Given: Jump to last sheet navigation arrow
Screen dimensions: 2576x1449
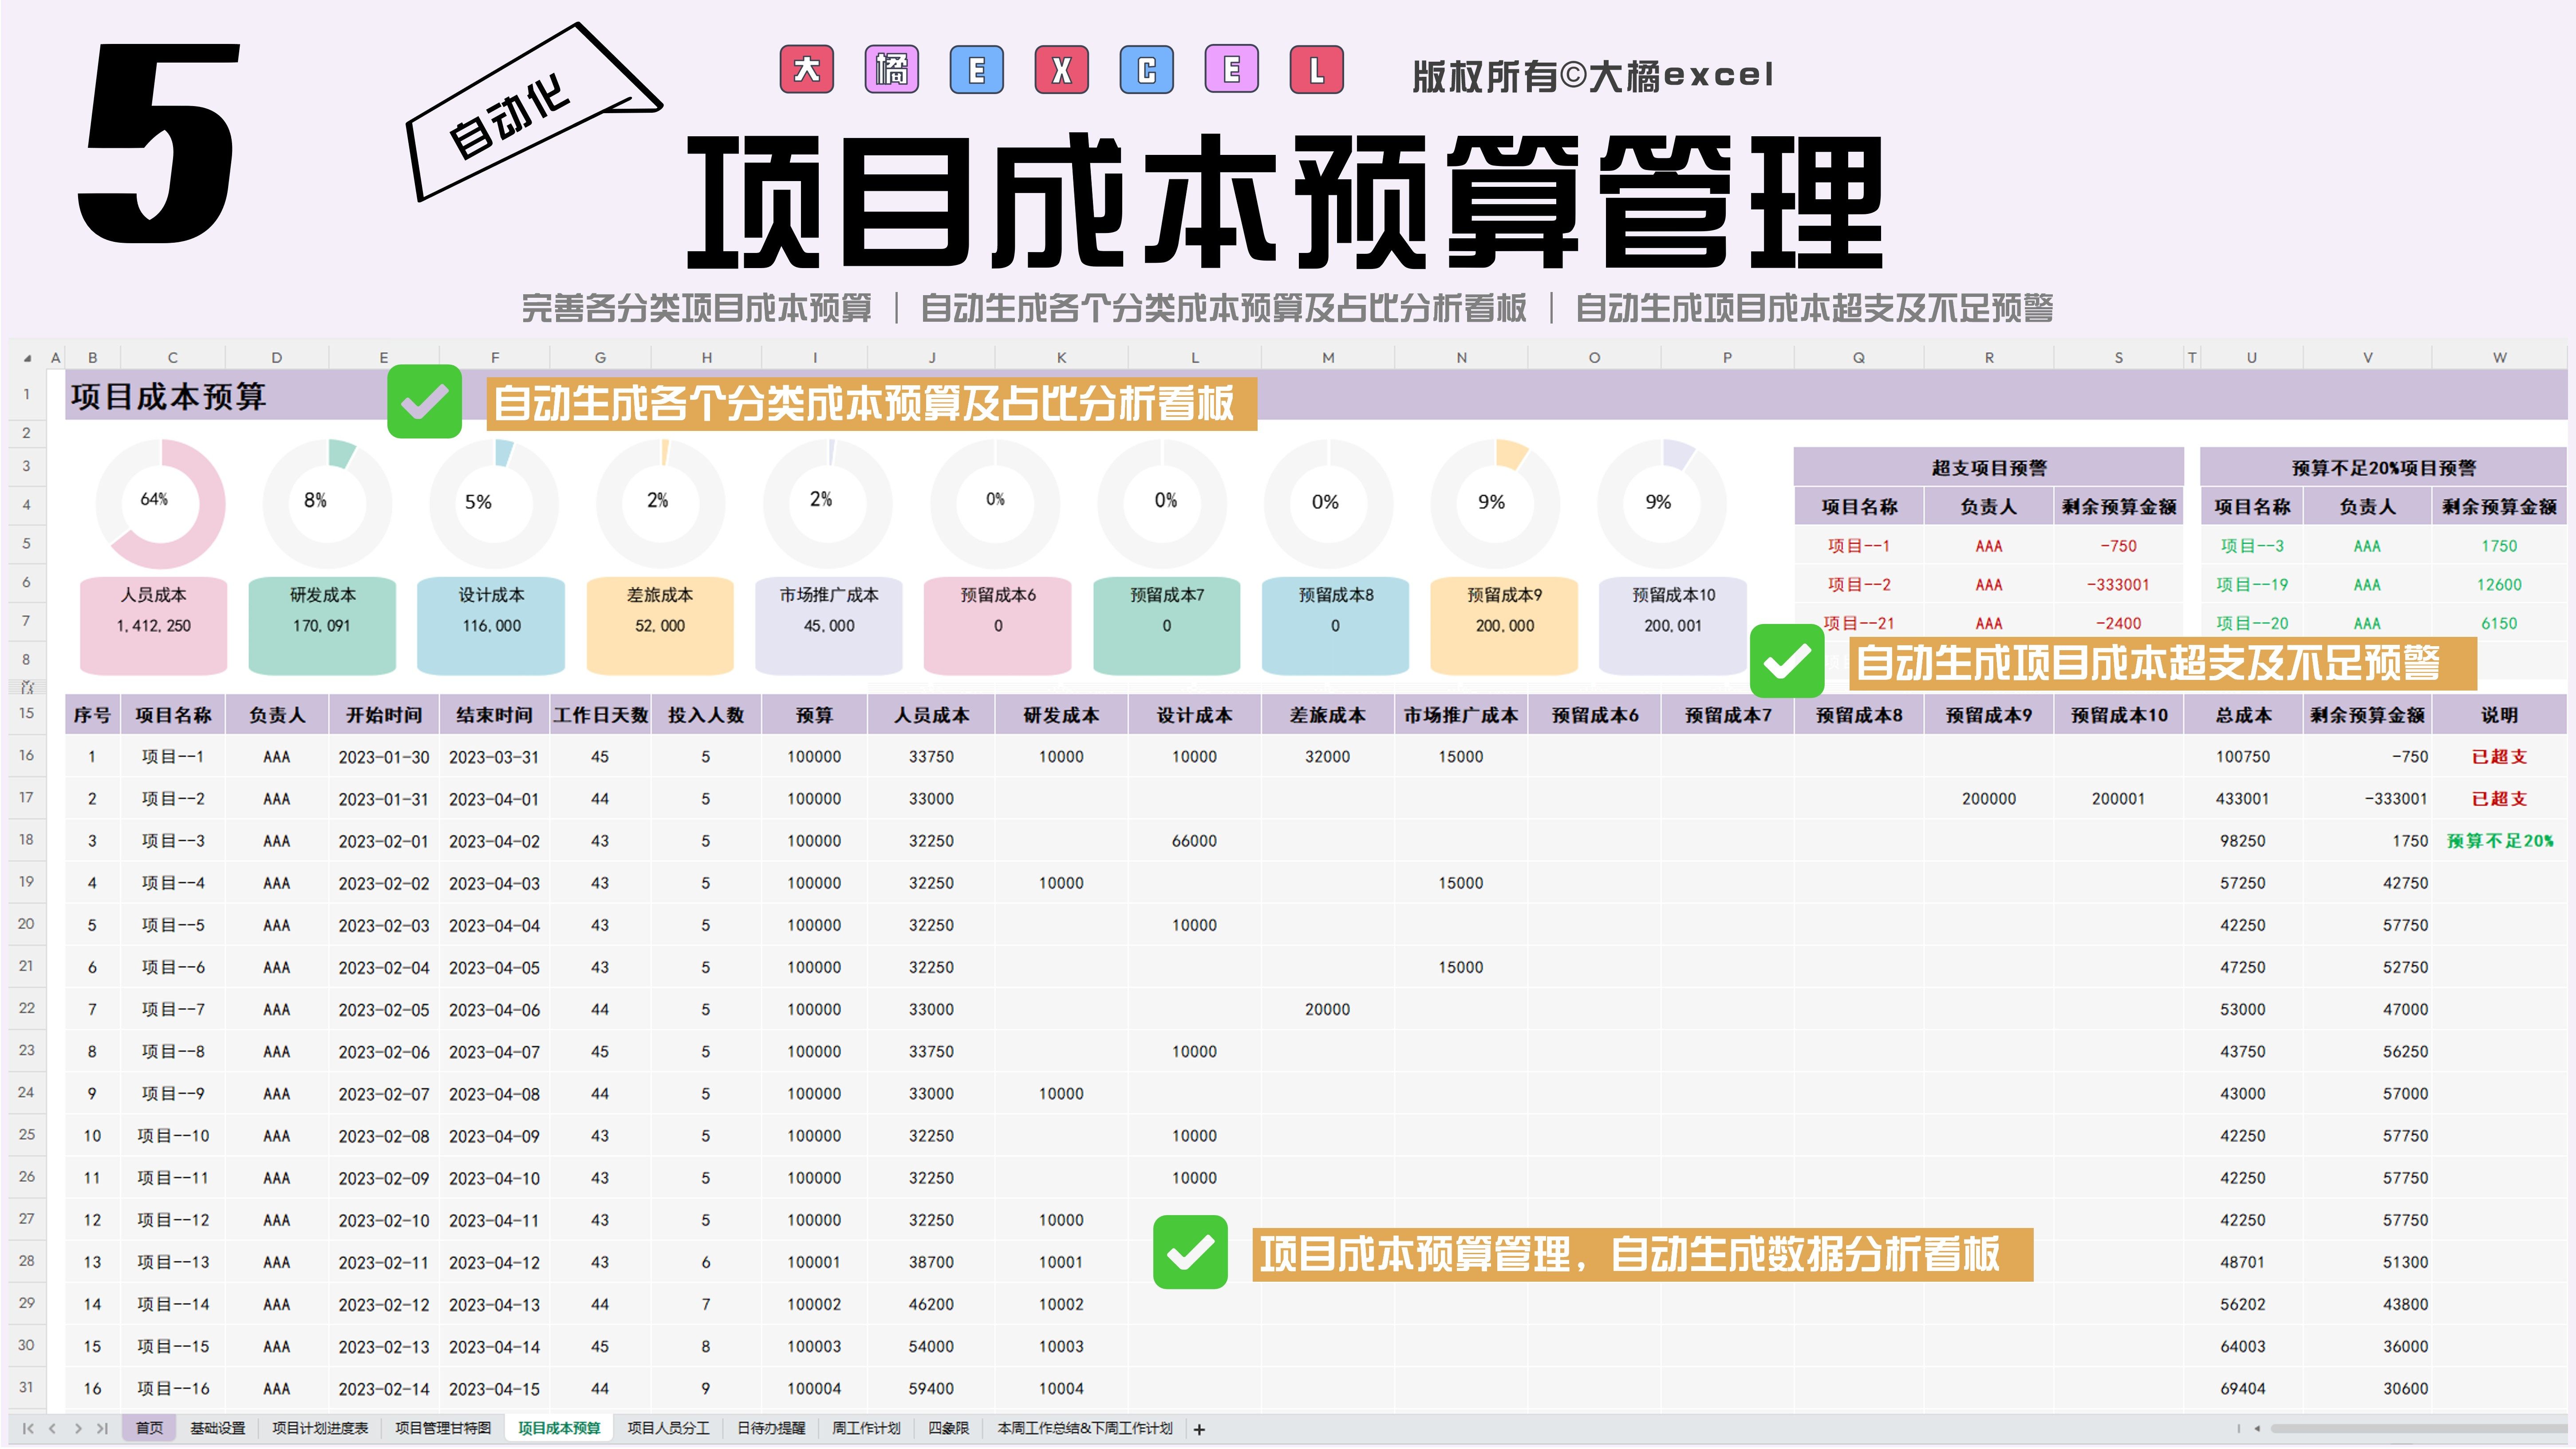Looking at the screenshot, I should click(102, 1429).
